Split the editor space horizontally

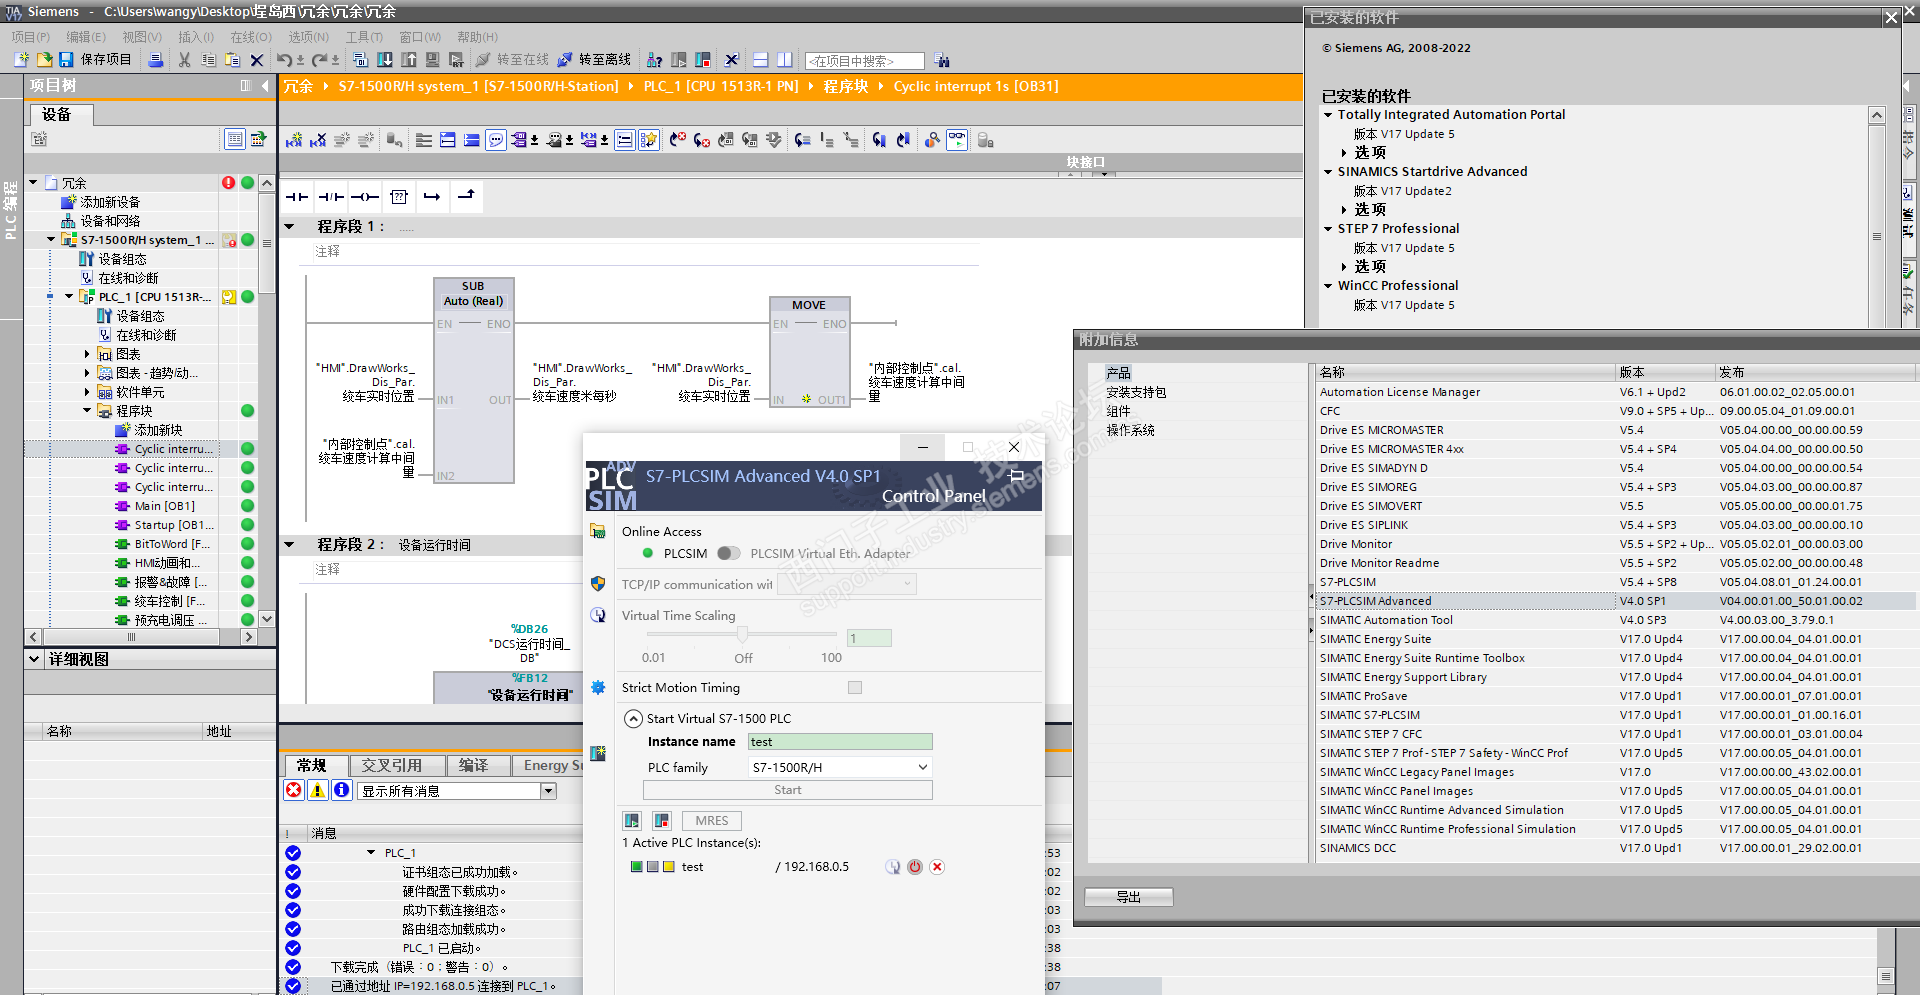click(761, 60)
